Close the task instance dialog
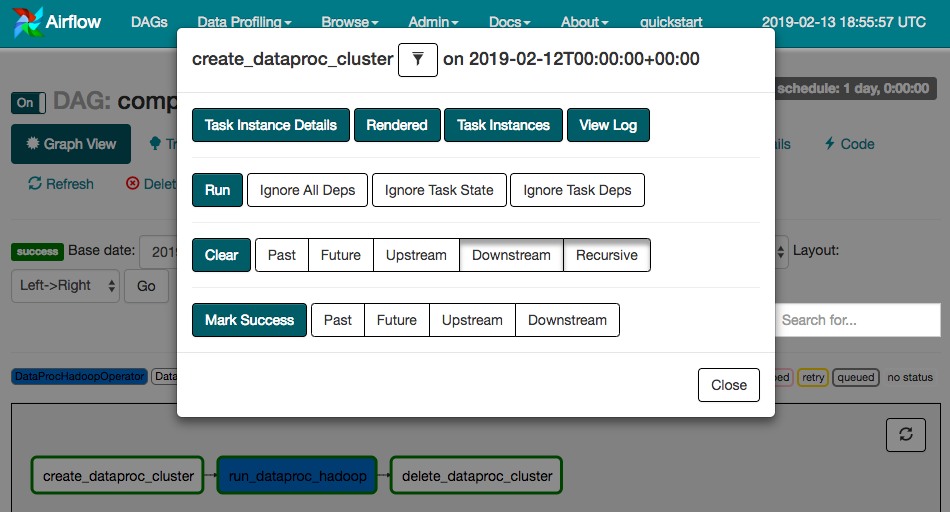 (728, 385)
